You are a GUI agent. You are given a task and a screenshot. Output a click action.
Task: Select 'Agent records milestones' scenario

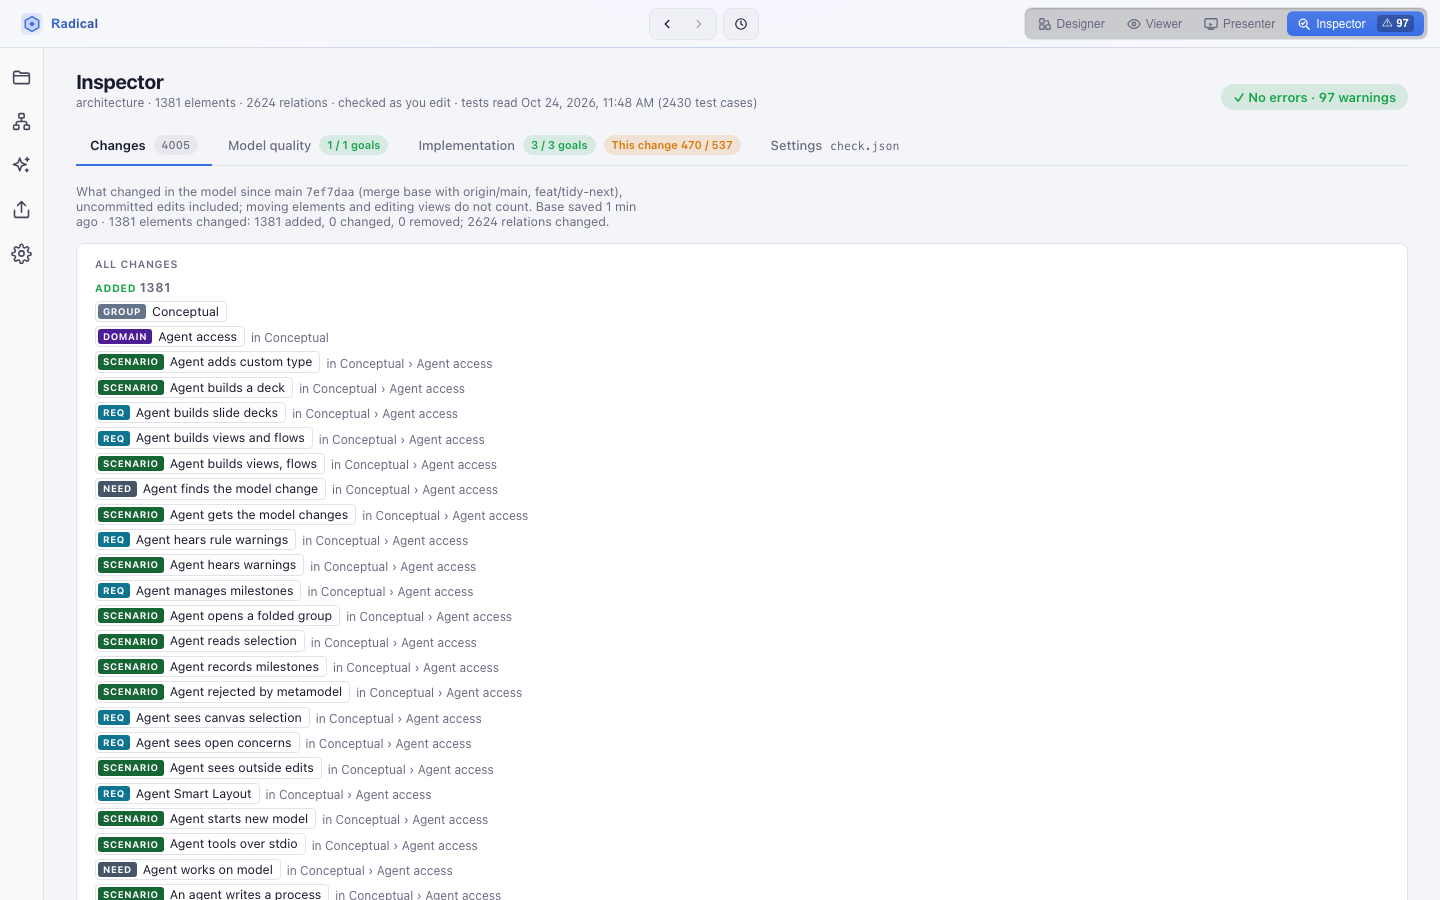point(211,667)
